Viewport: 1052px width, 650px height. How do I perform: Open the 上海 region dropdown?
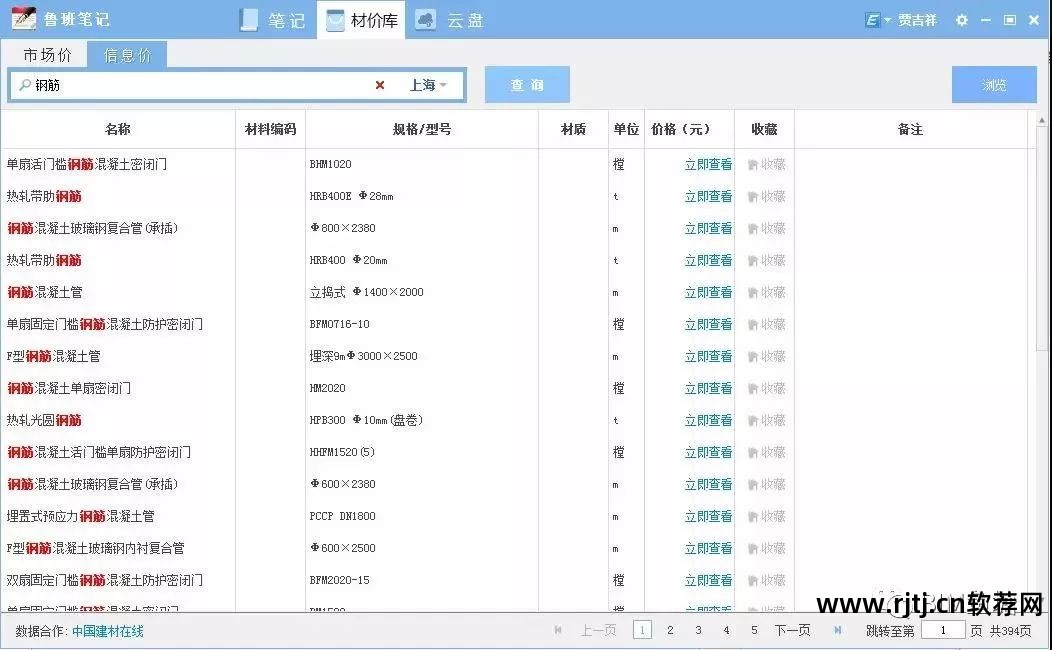428,86
